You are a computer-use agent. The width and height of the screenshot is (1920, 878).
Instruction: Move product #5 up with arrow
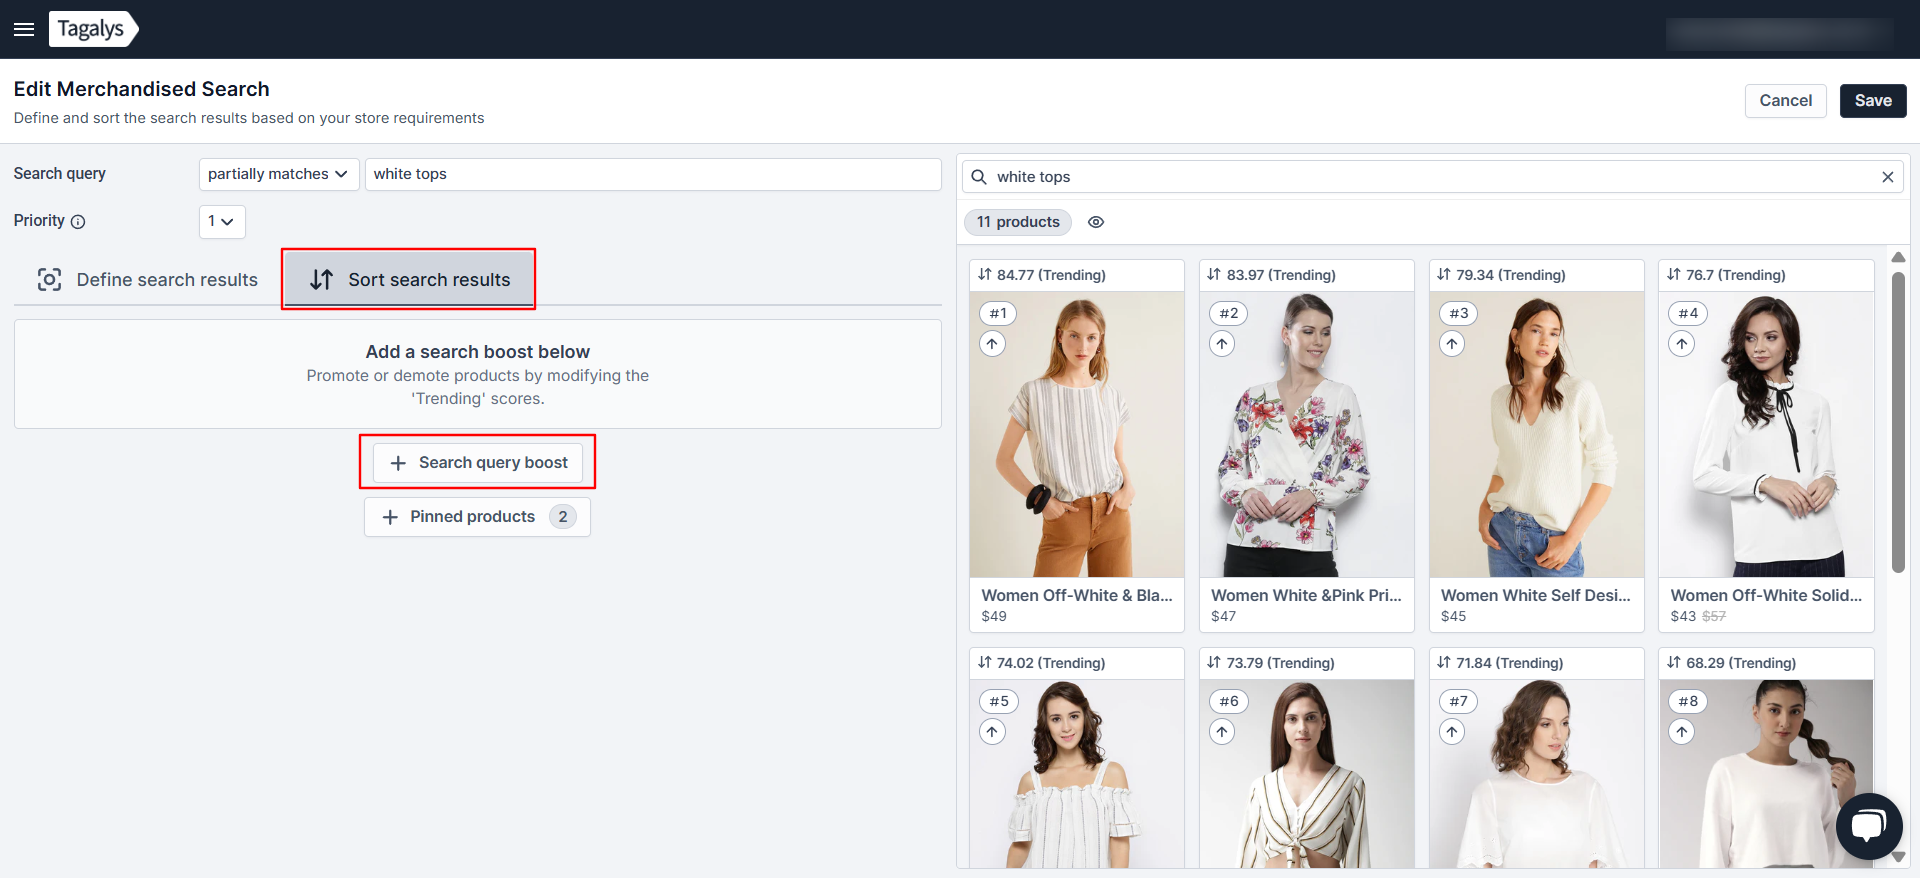click(x=992, y=732)
